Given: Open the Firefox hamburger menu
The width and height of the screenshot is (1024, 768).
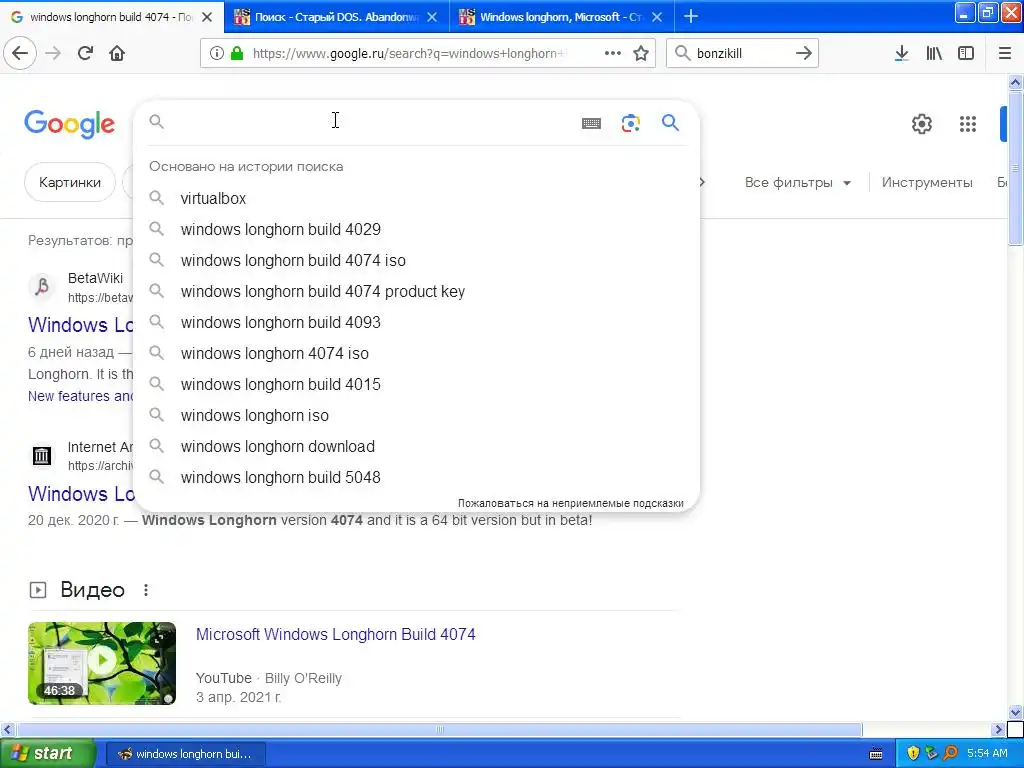Looking at the screenshot, I should [x=1004, y=53].
